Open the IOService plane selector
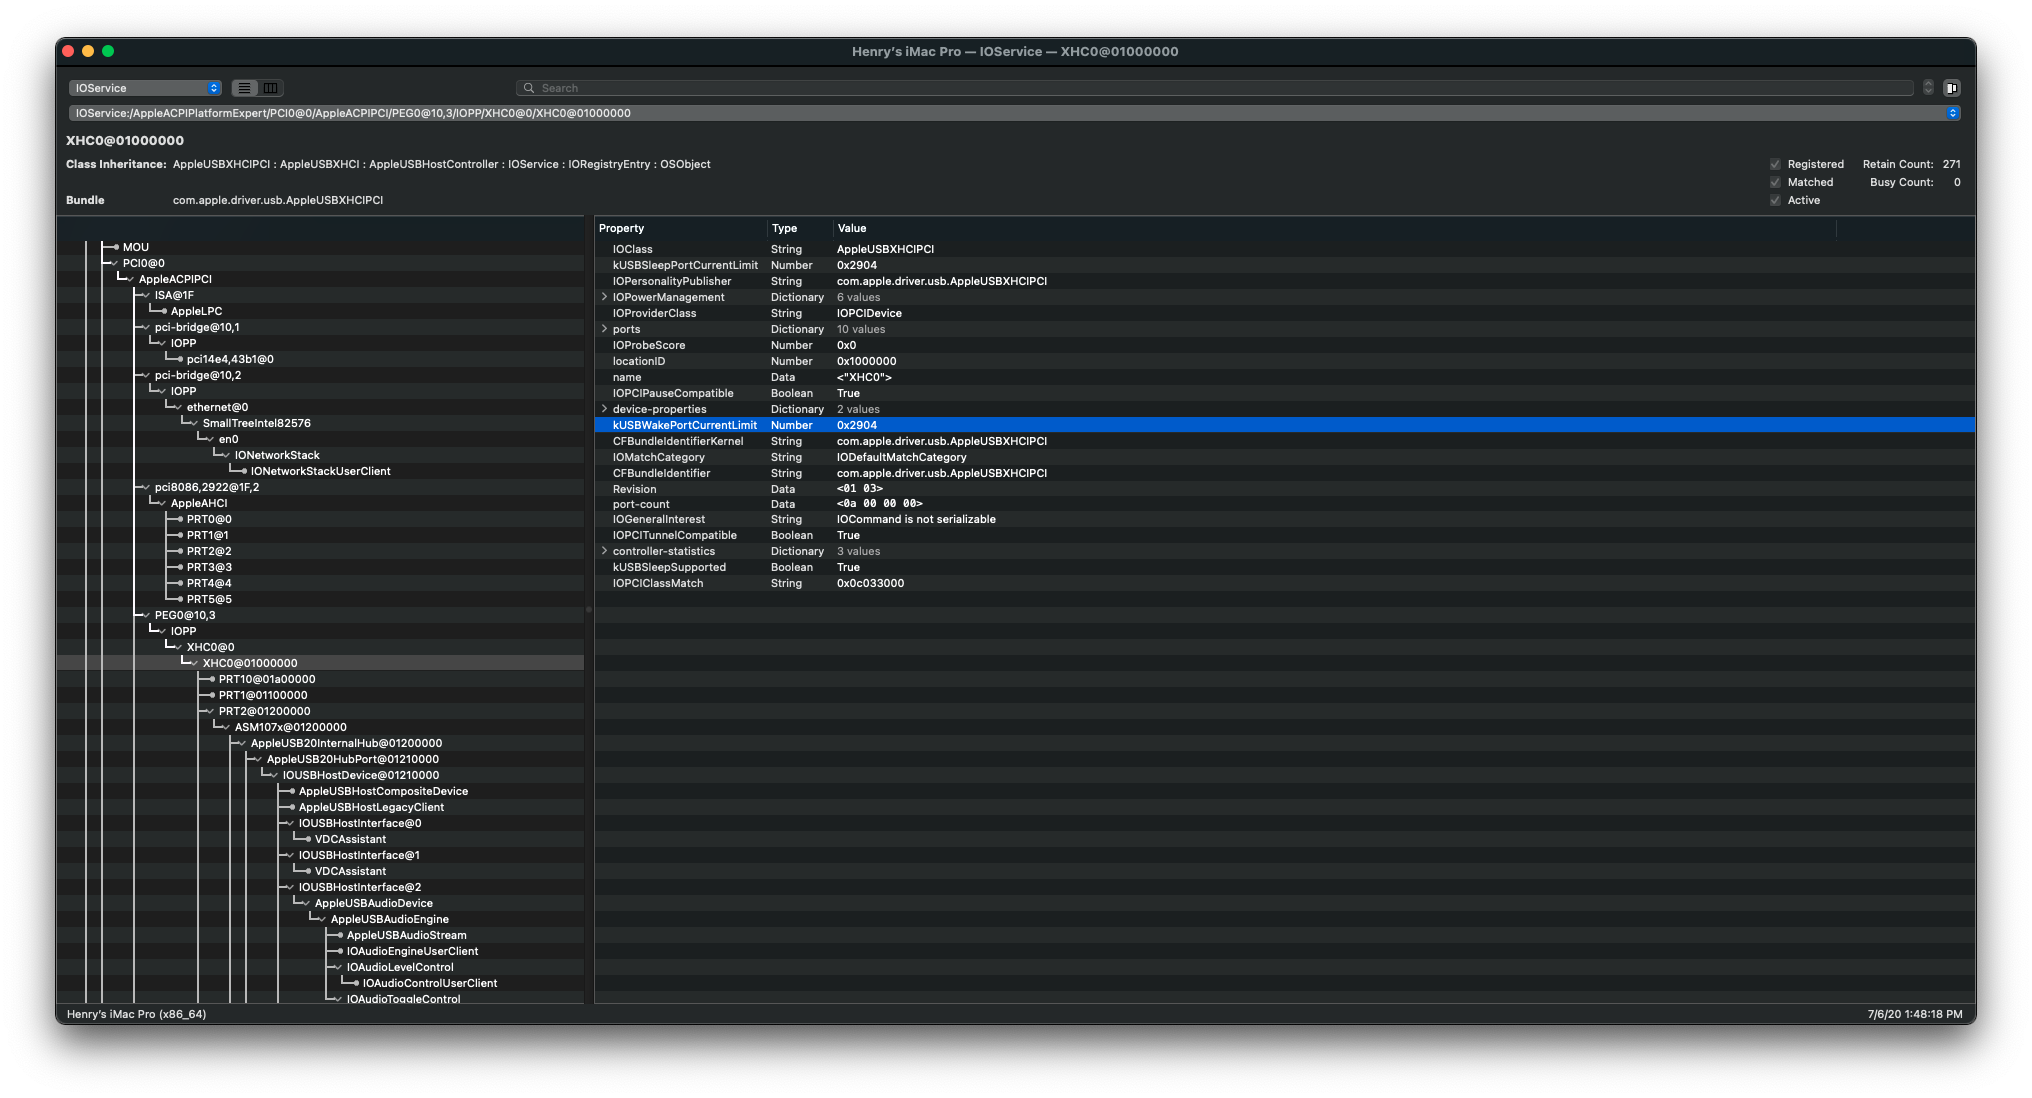 [x=145, y=88]
